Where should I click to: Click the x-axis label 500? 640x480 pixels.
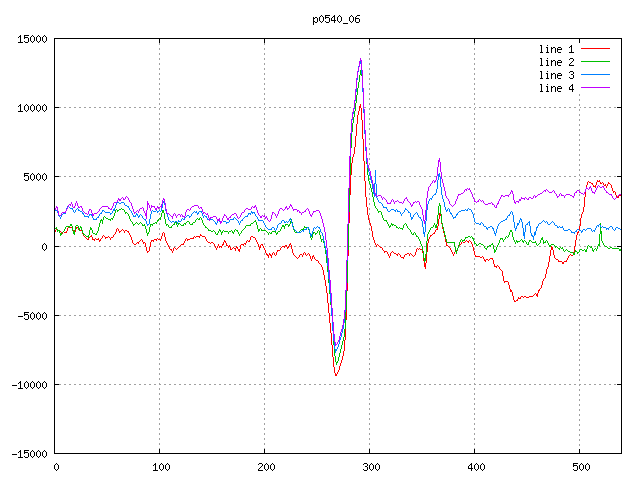[x=581, y=467]
